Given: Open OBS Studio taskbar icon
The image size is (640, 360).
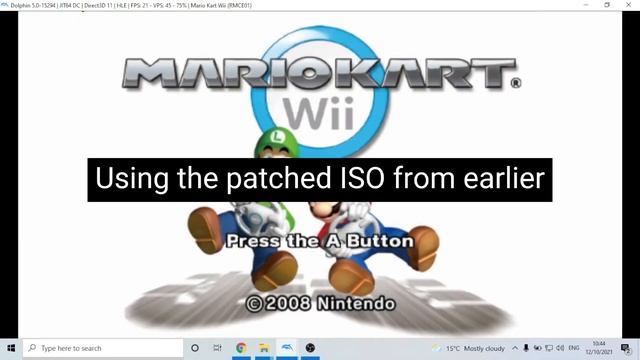Looking at the screenshot, I should pyautogui.click(x=310, y=348).
